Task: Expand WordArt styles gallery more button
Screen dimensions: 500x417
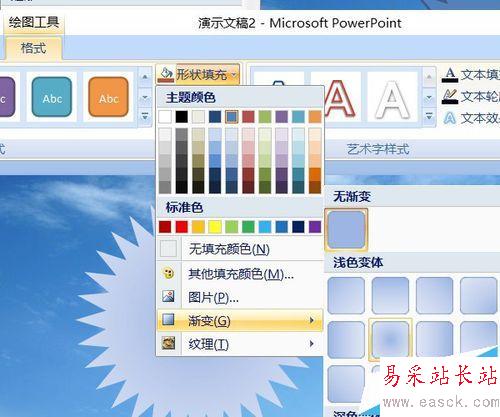Action: [x=429, y=117]
